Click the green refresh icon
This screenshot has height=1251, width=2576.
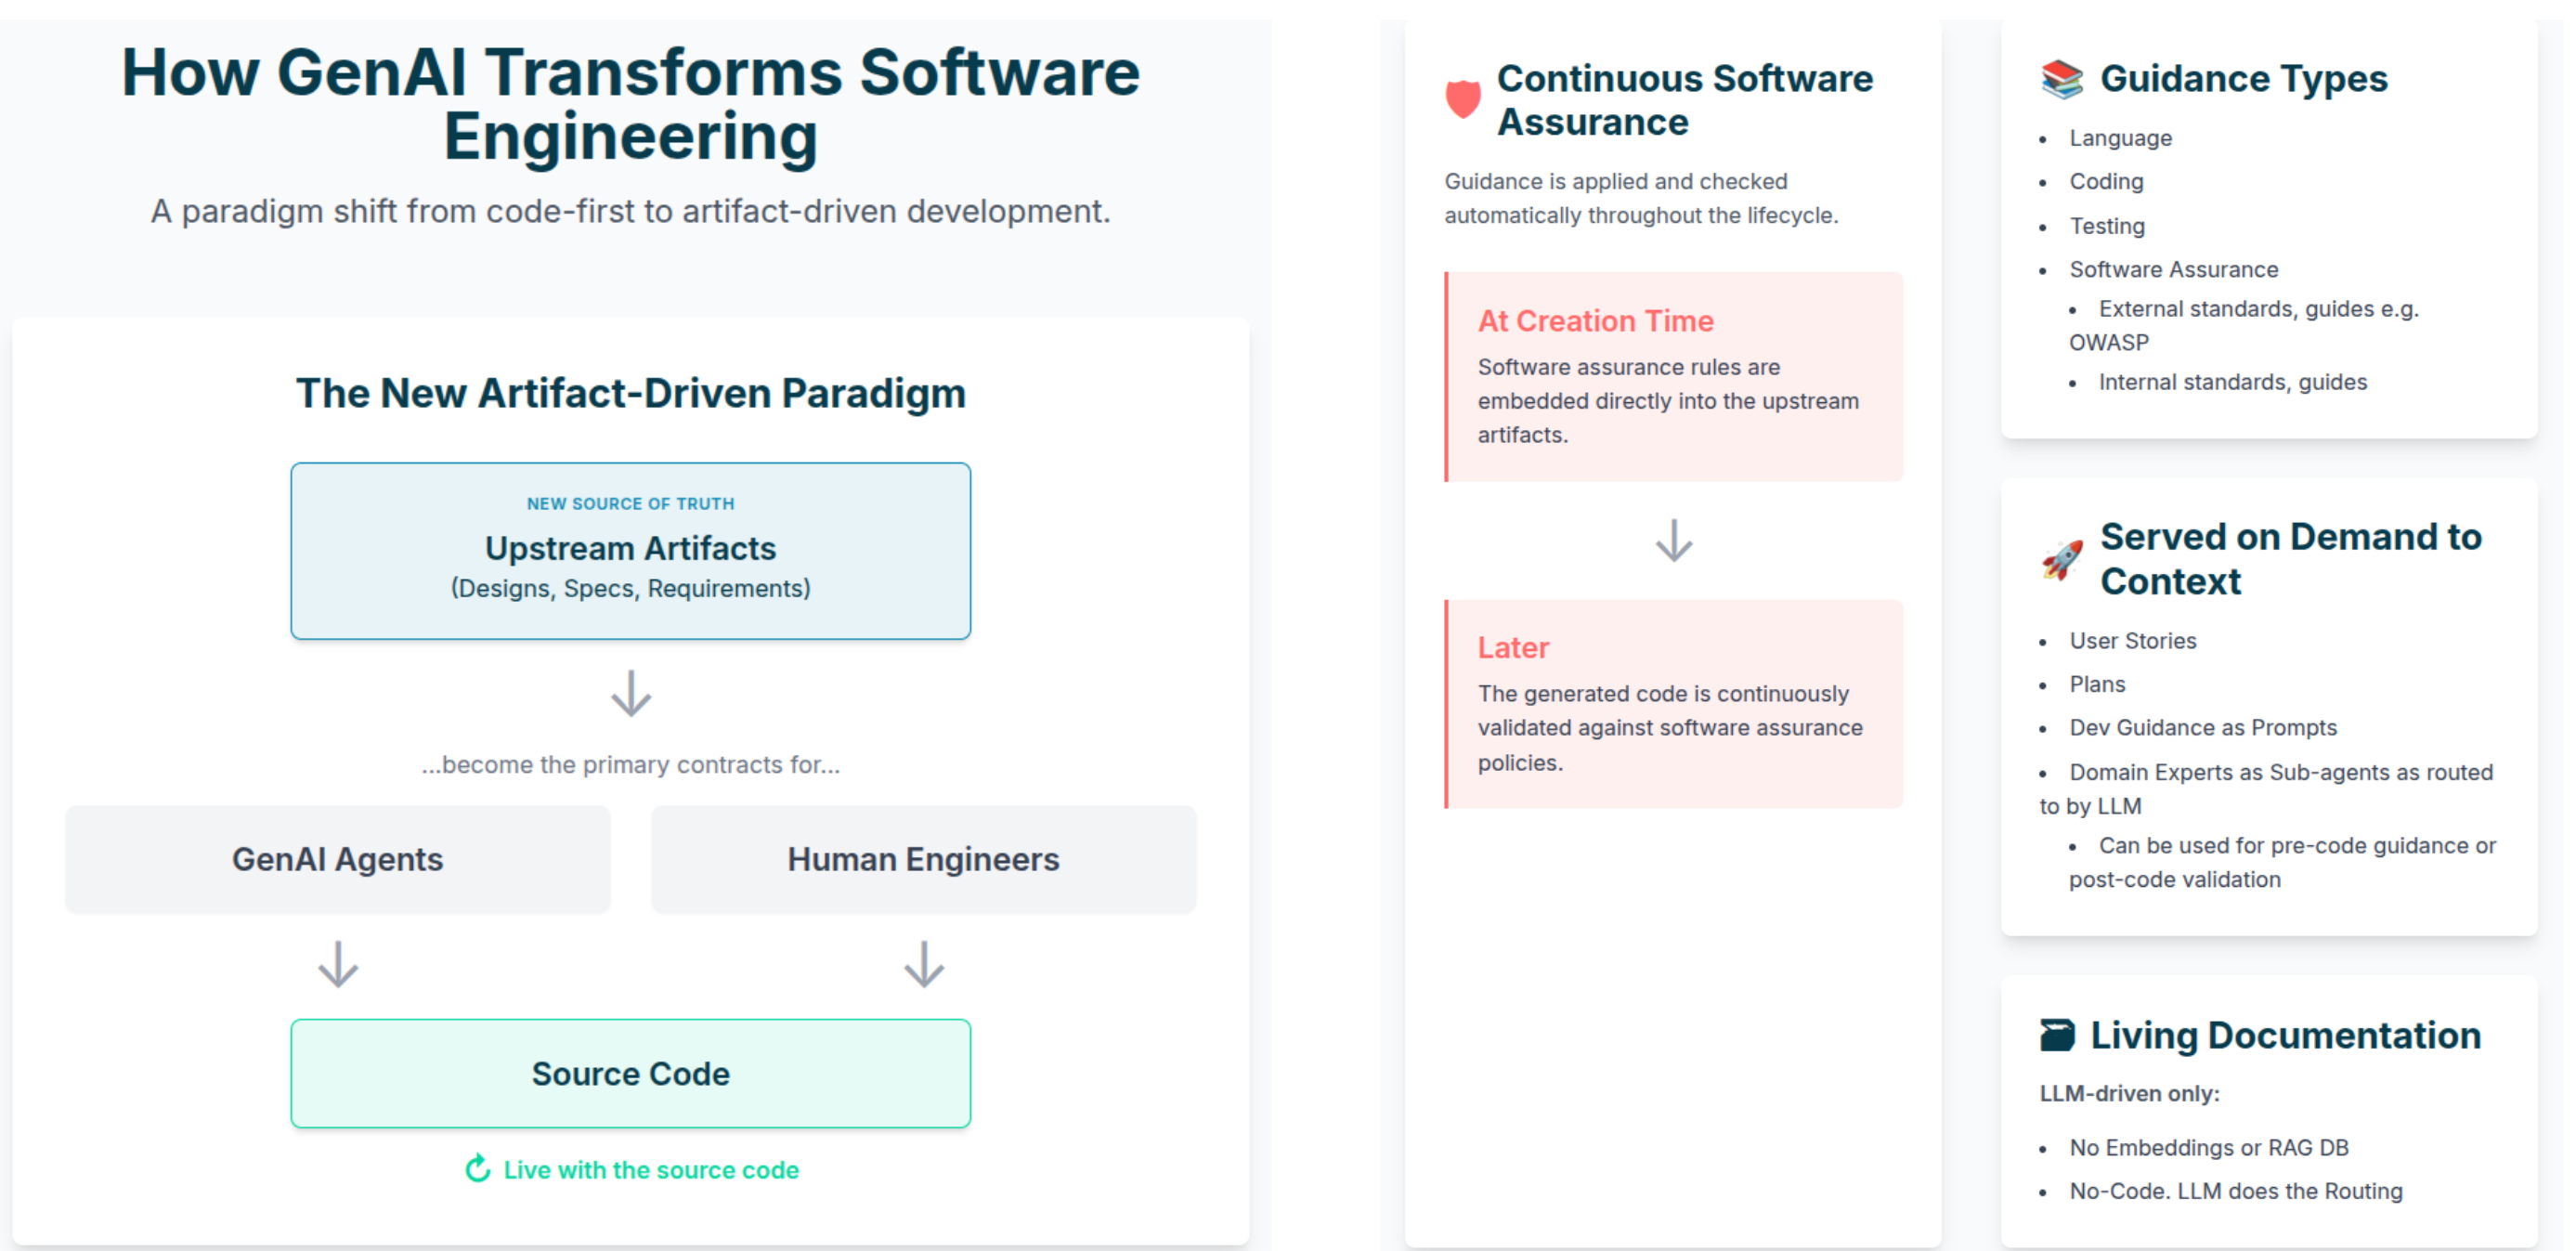point(478,1169)
